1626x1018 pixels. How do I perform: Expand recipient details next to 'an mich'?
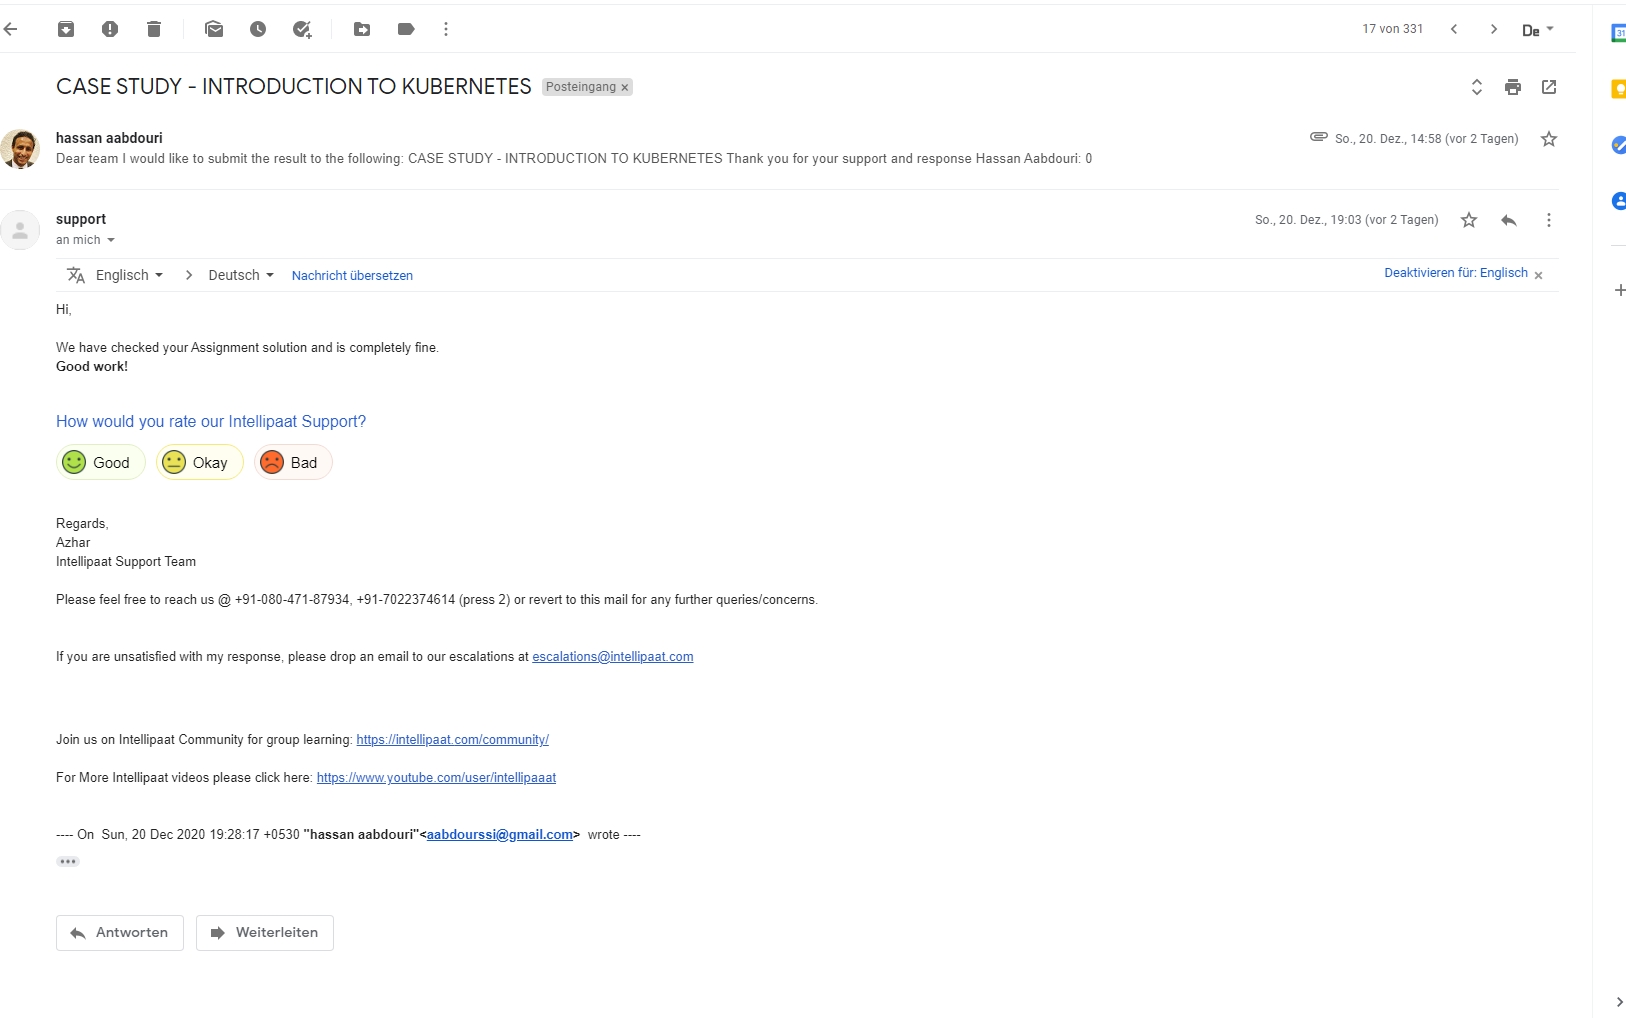point(111,240)
